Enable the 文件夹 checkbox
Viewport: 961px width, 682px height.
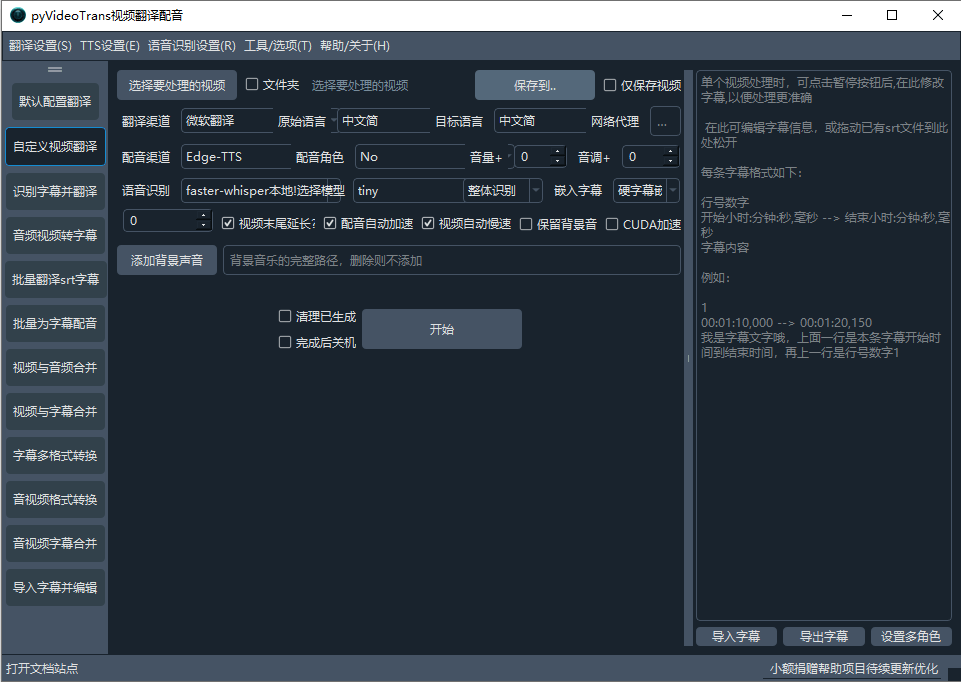click(x=252, y=85)
